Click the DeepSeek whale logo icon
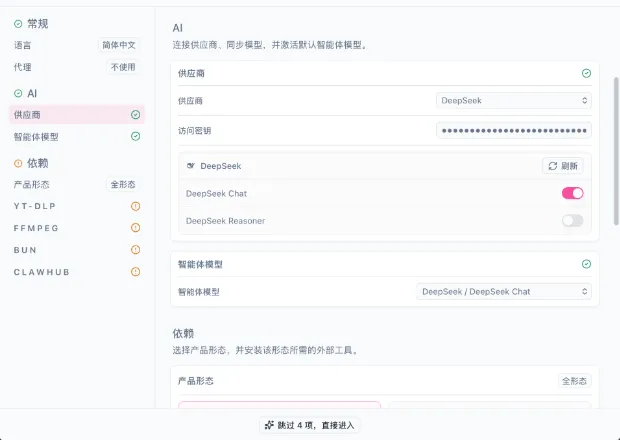The image size is (620, 440). (x=191, y=166)
